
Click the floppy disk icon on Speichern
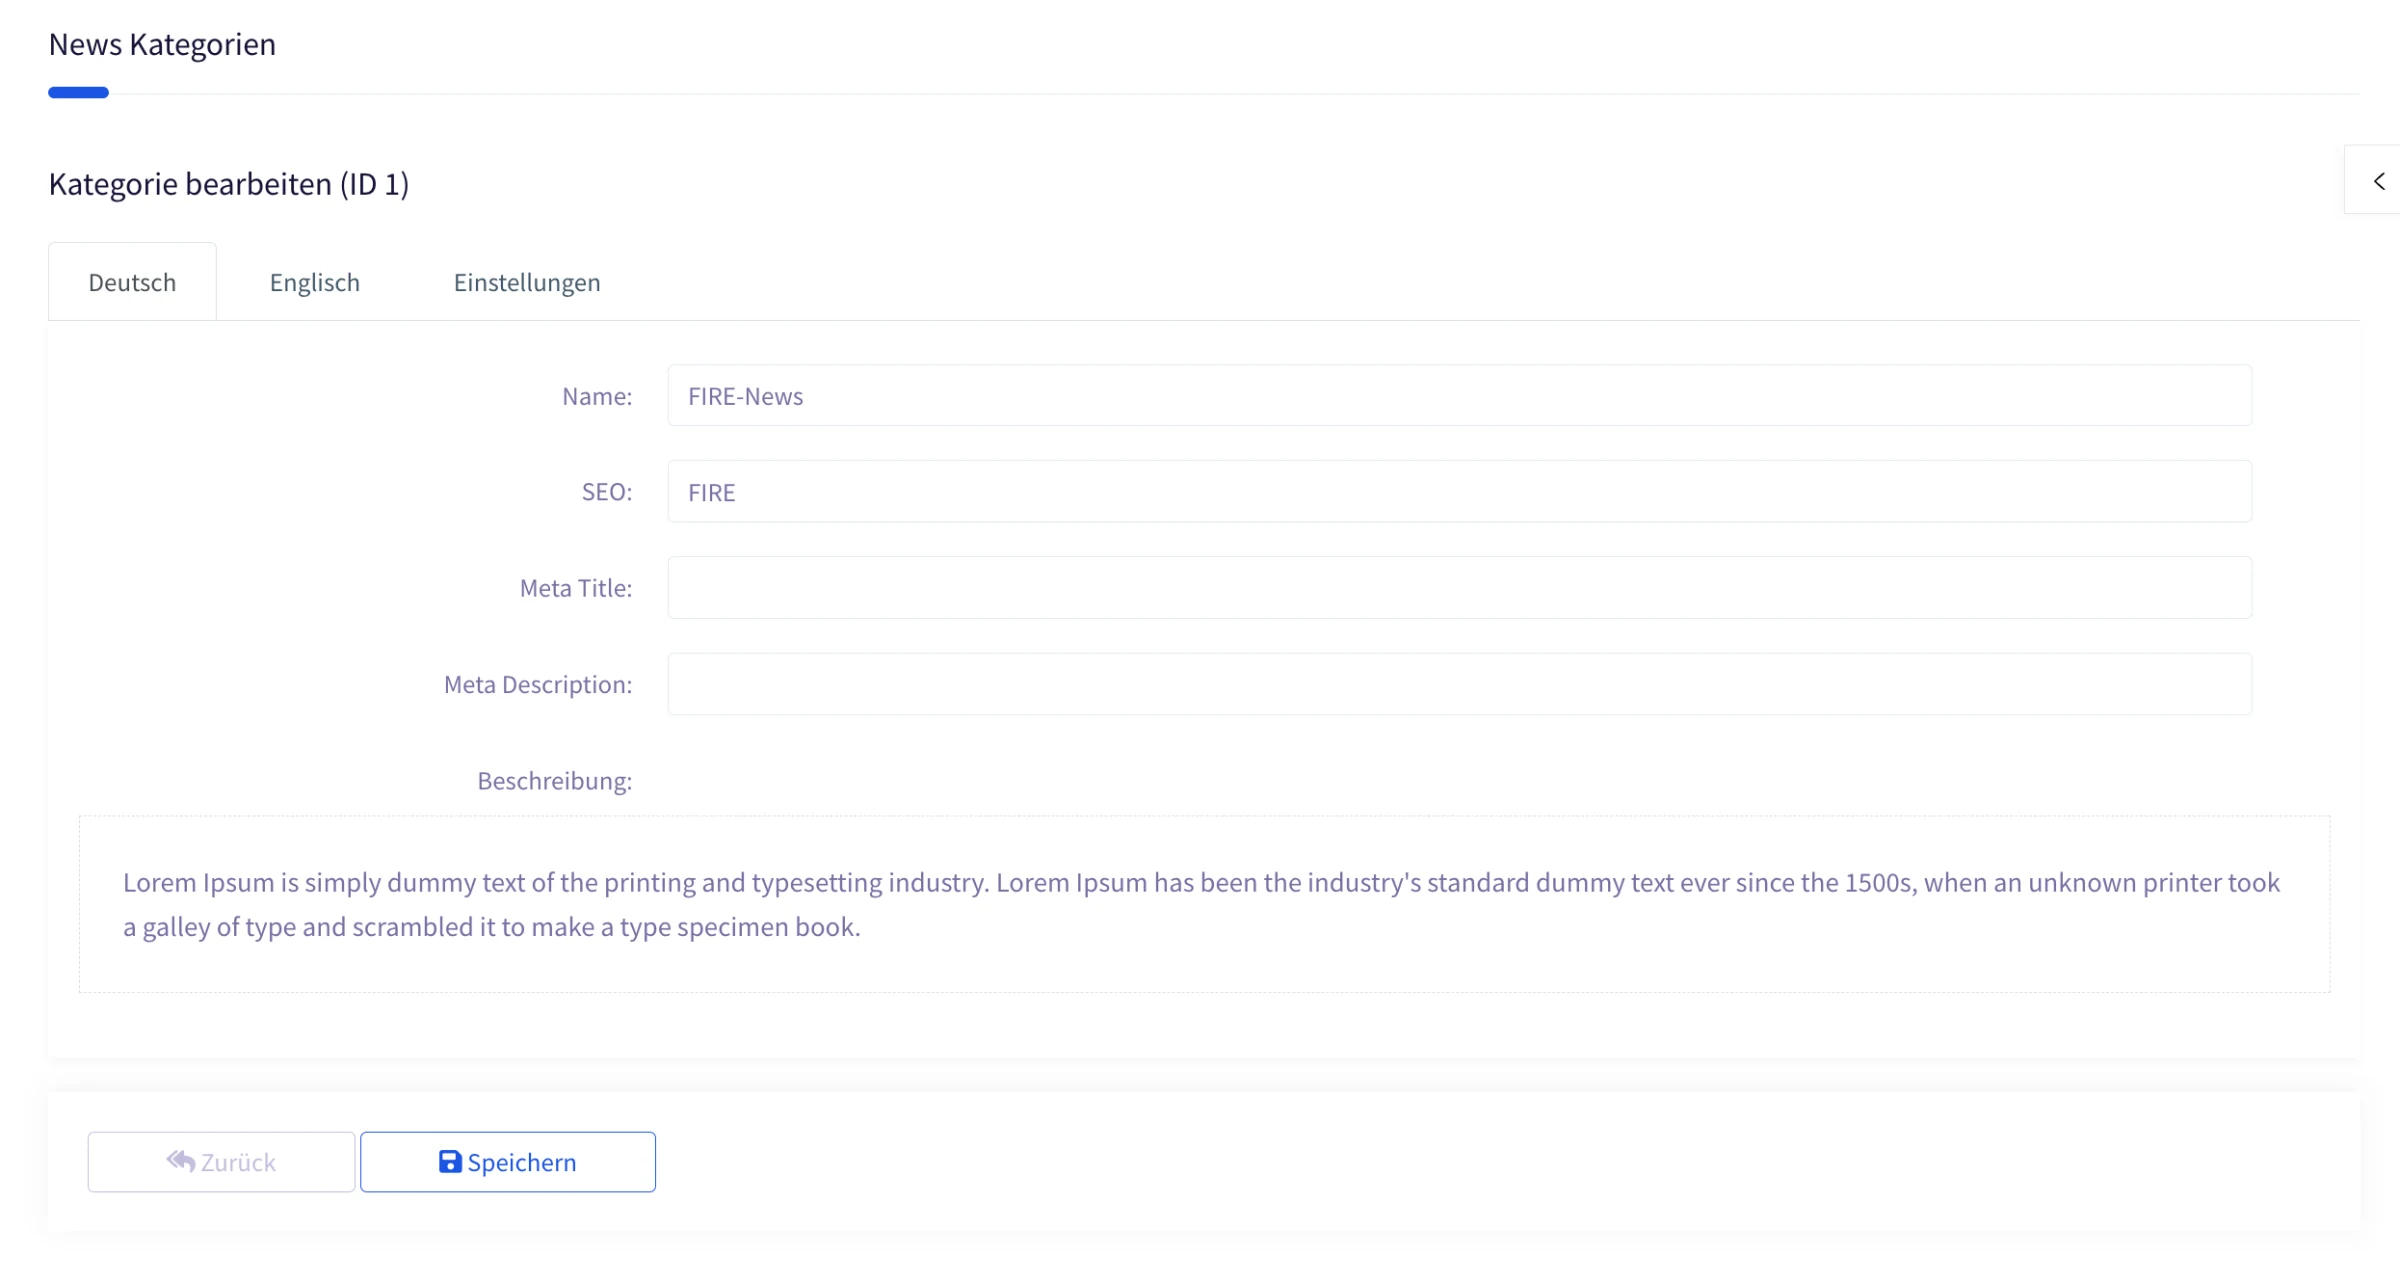450,1161
